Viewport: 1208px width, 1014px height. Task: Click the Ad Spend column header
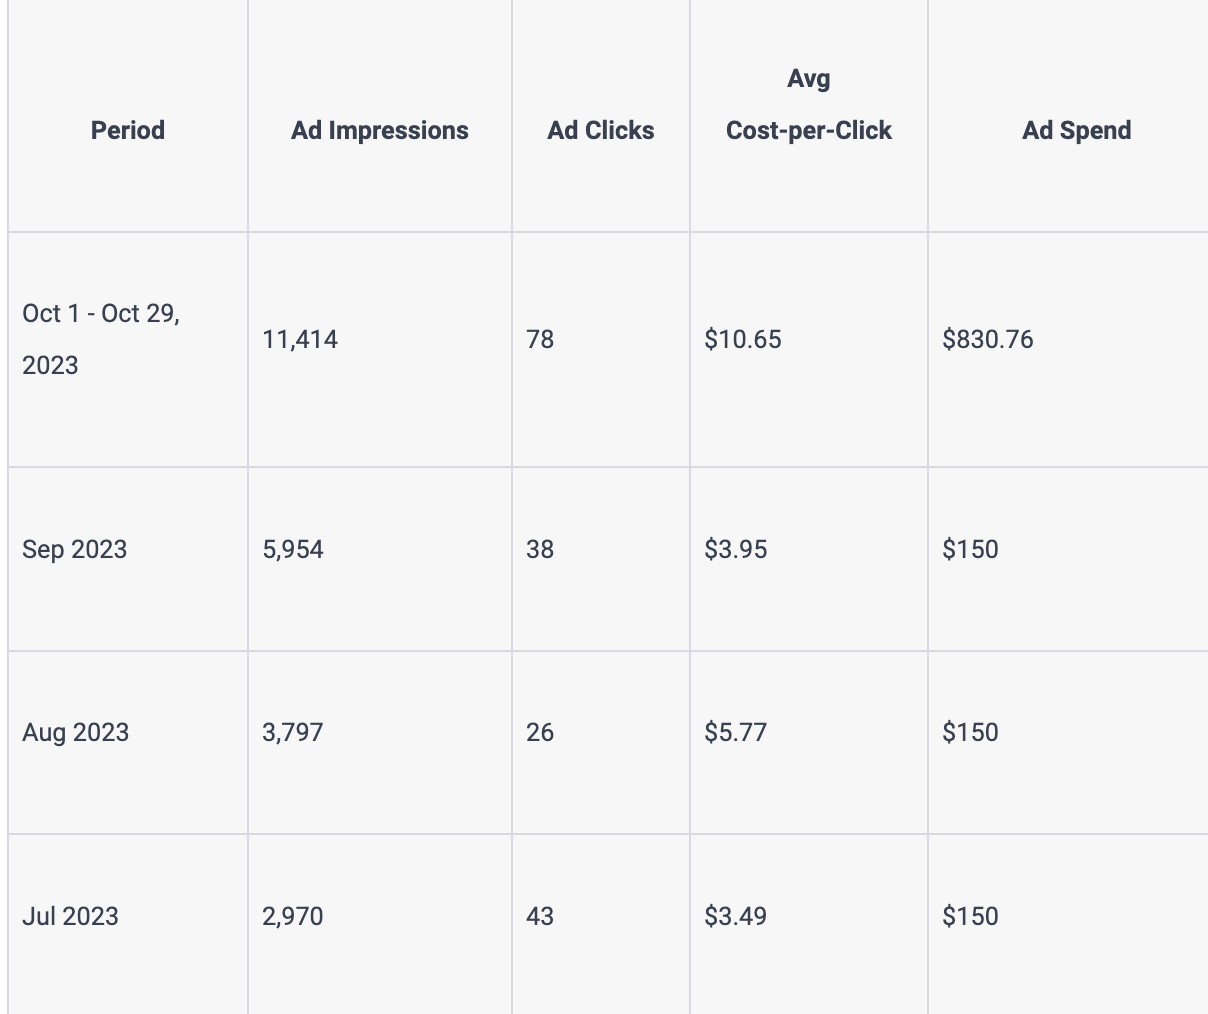pos(1077,130)
